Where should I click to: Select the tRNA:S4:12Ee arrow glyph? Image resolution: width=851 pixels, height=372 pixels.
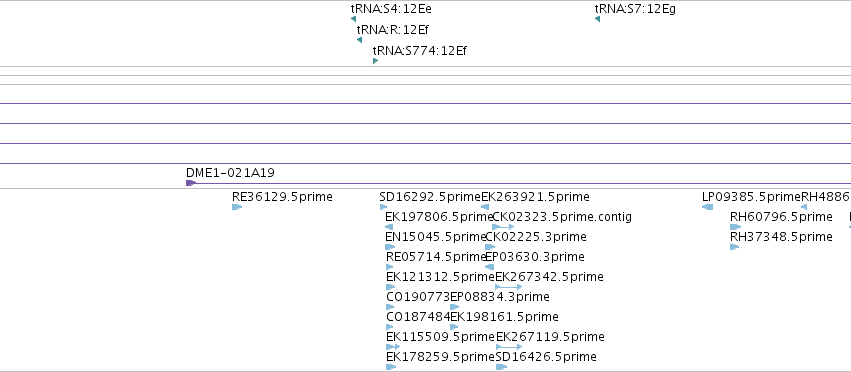click(353, 20)
